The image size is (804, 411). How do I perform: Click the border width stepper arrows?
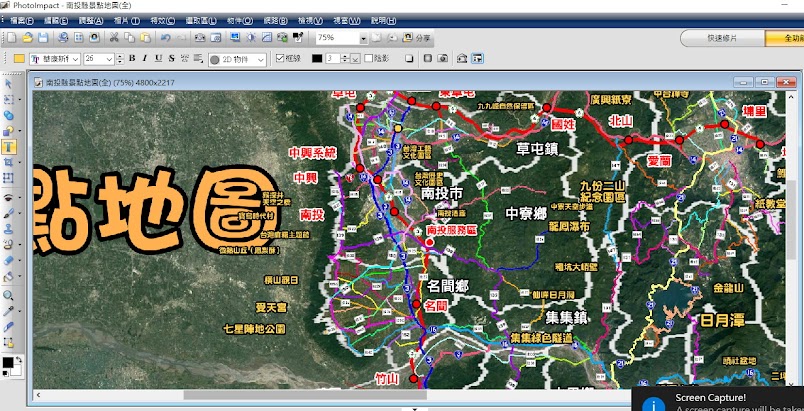pos(345,59)
